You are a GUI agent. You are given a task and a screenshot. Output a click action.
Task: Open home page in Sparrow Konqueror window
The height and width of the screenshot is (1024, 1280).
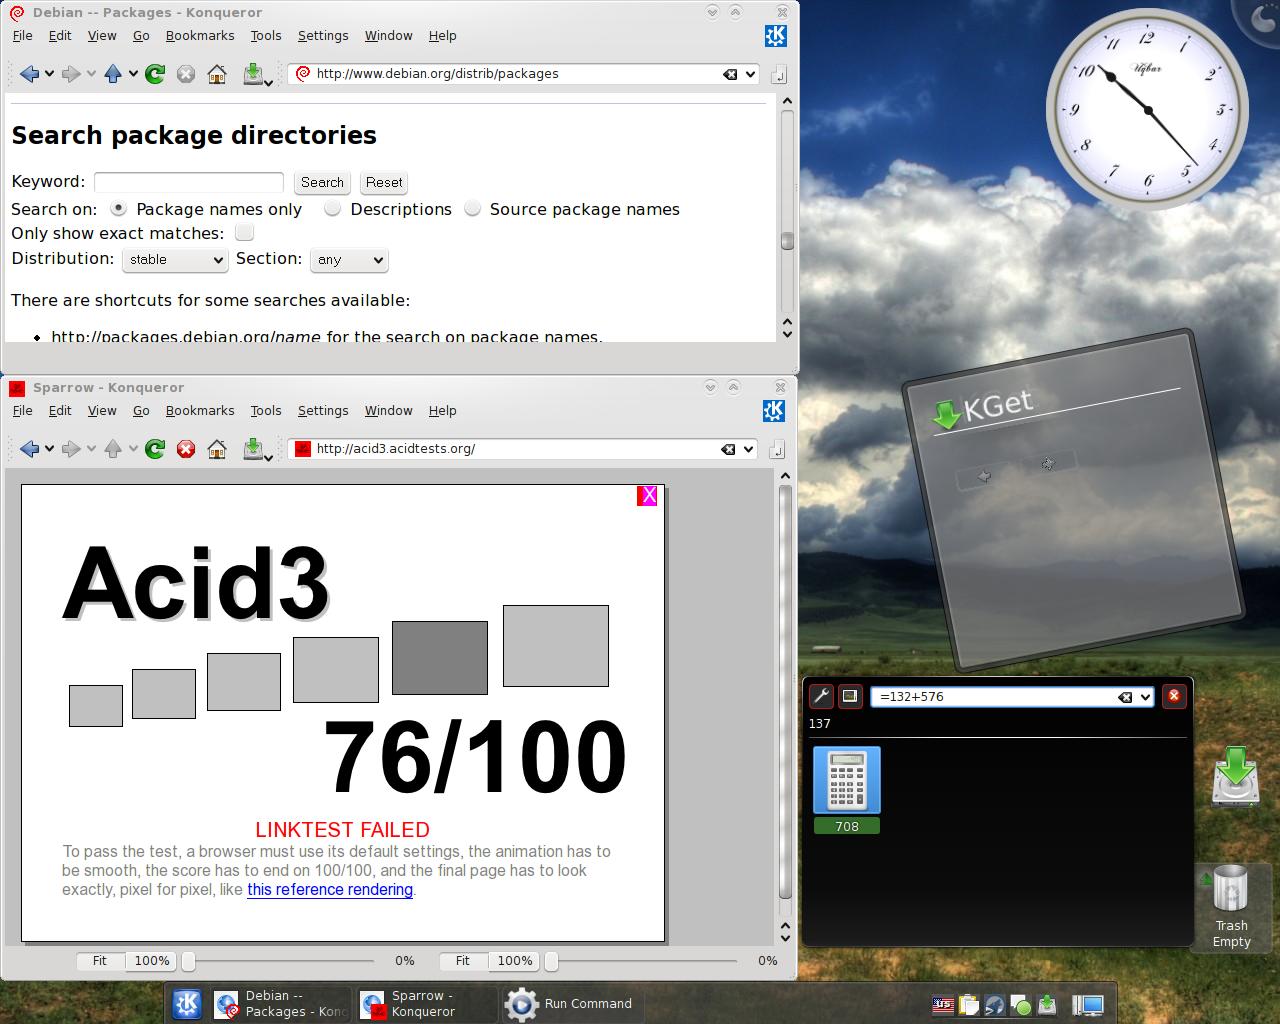pos(217,449)
